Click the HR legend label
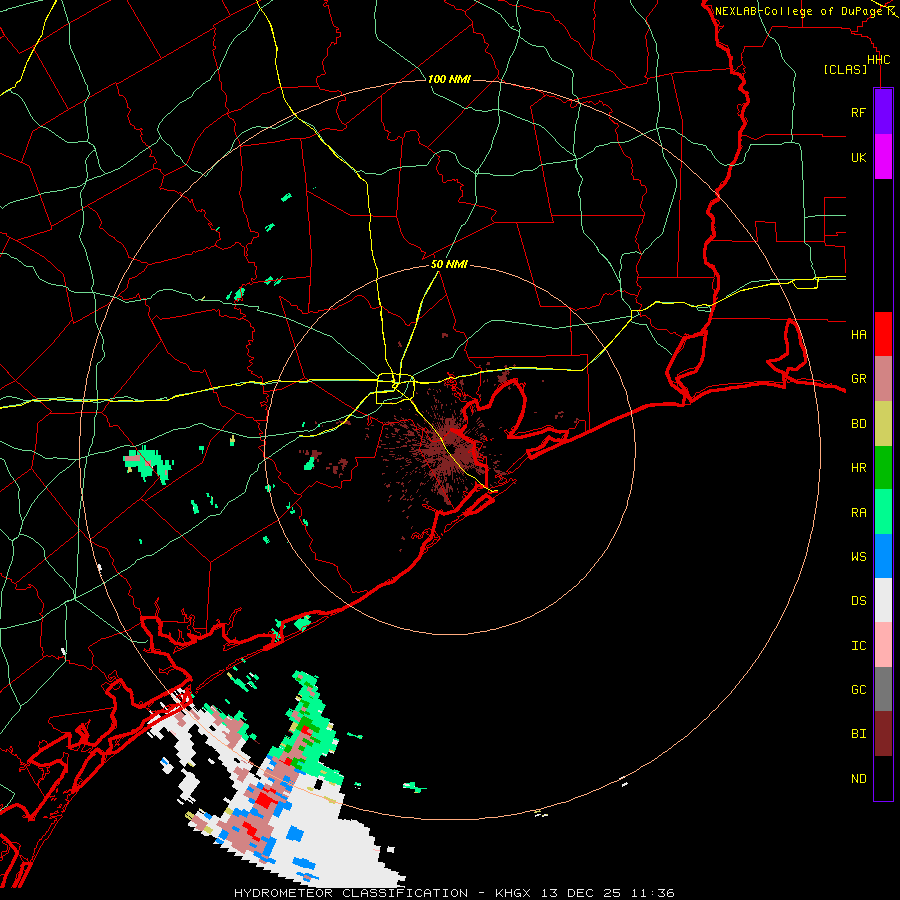900x900 pixels. tap(858, 468)
